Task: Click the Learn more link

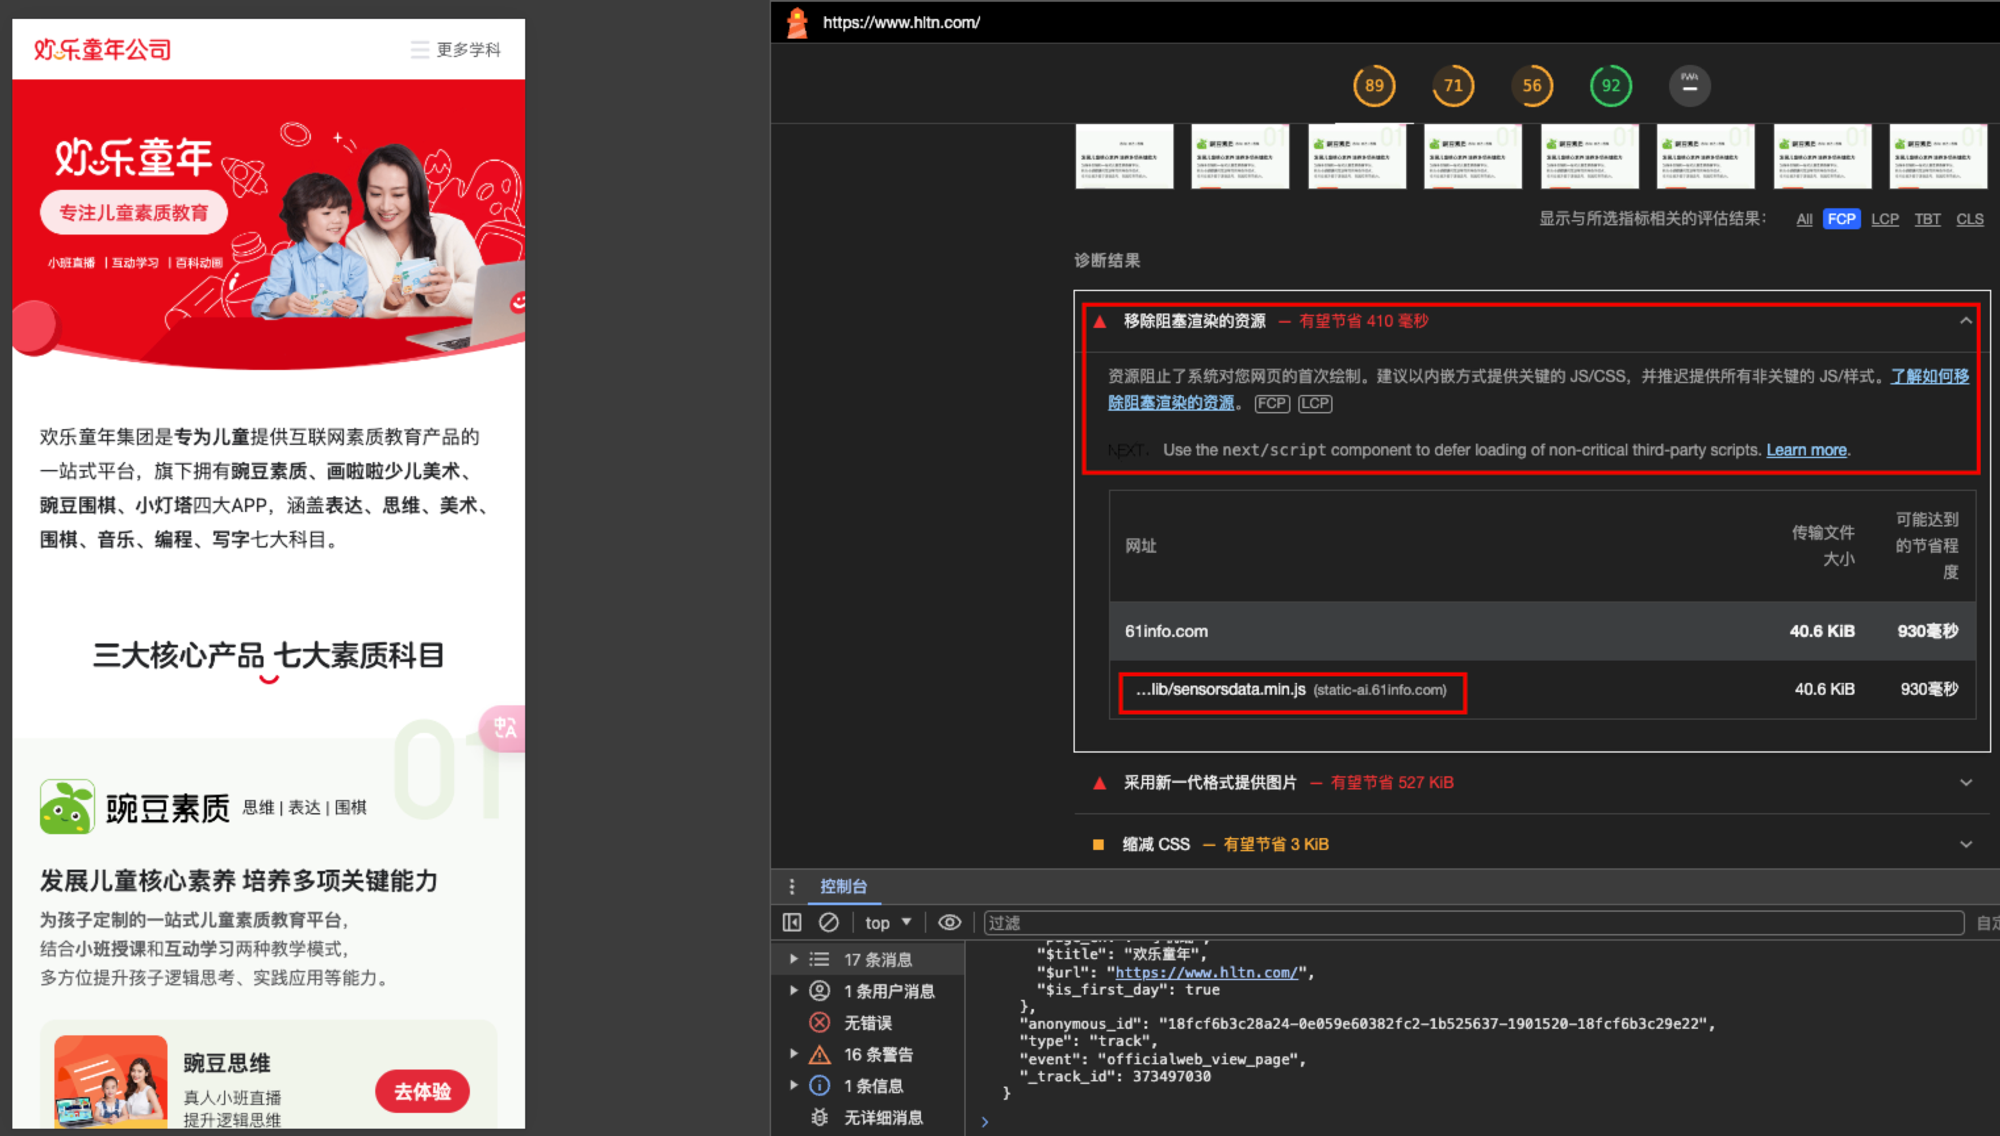Action: pos(1806,450)
